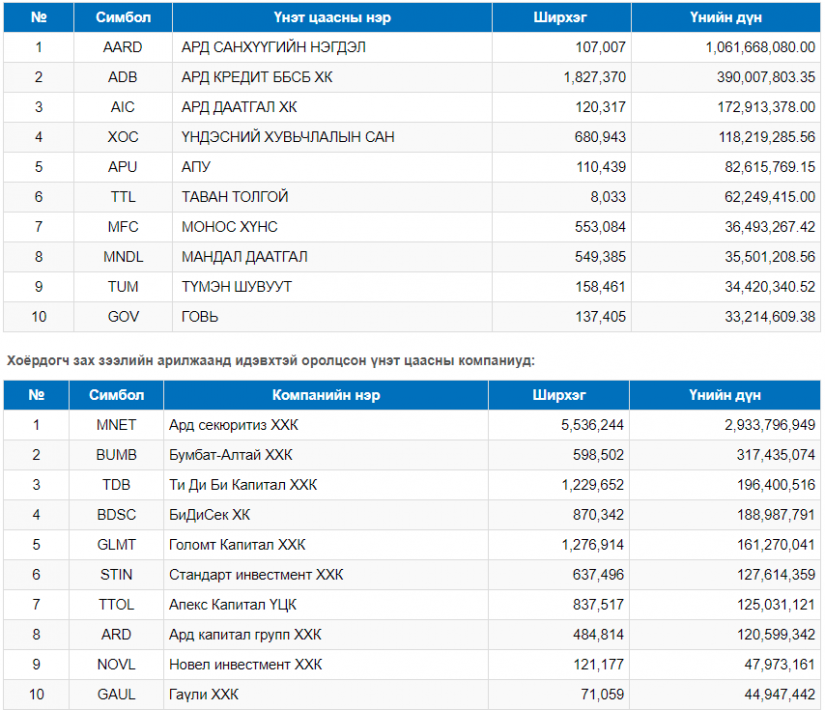
Task: Click 'ТАВАН ТОЛГОЙ' name
Action: [x=235, y=197]
